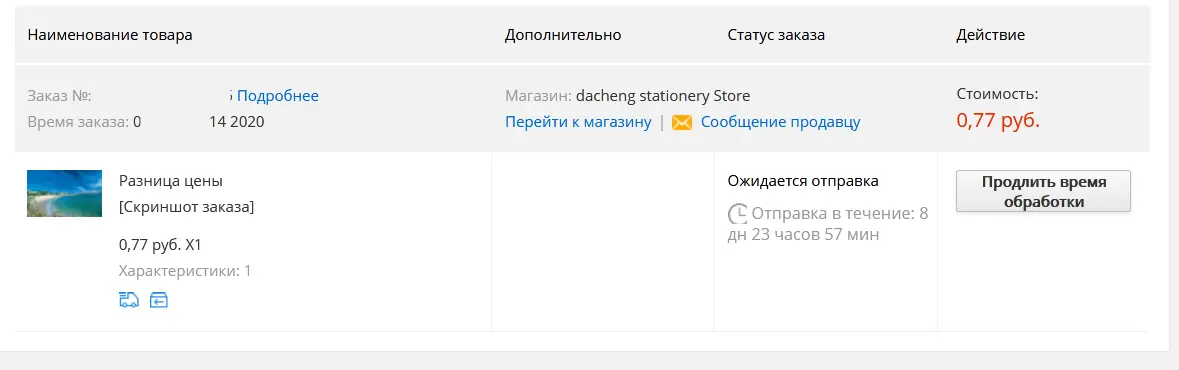Click the Наименование товара column header
Screen dimensions: 1179x370
tap(110, 35)
